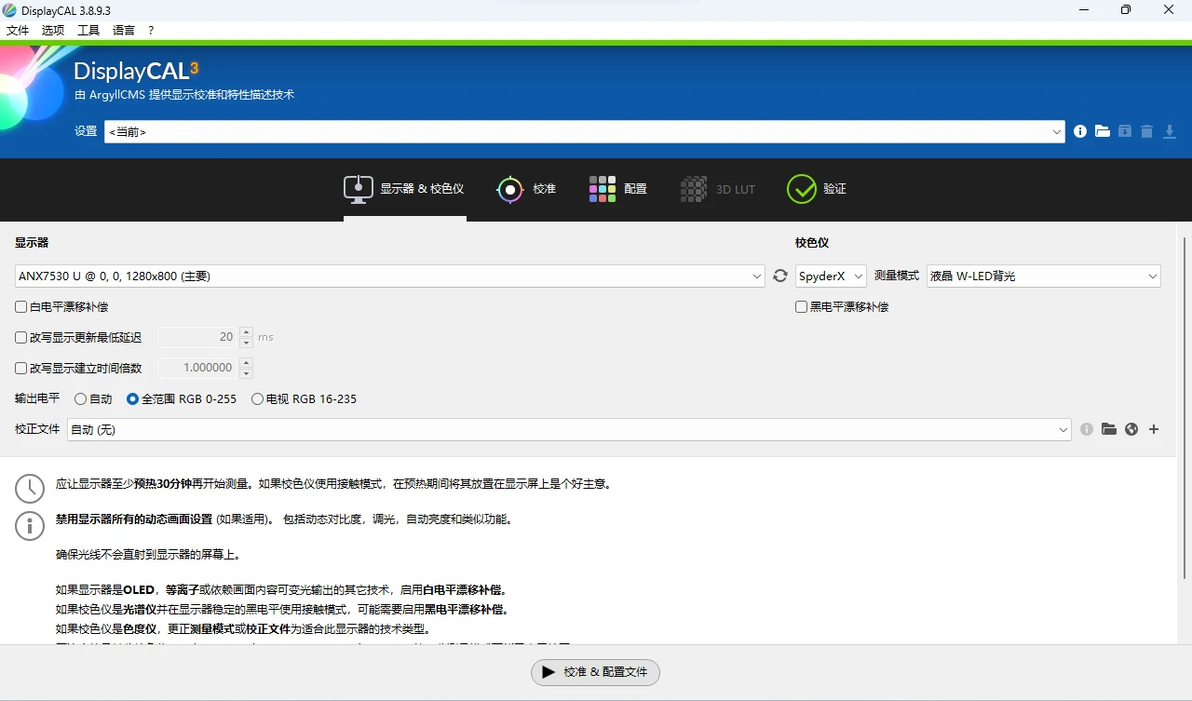The height and width of the screenshot is (701, 1192).
Task: Enable 黑电平漂移补偿 checkbox
Action: (x=801, y=307)
